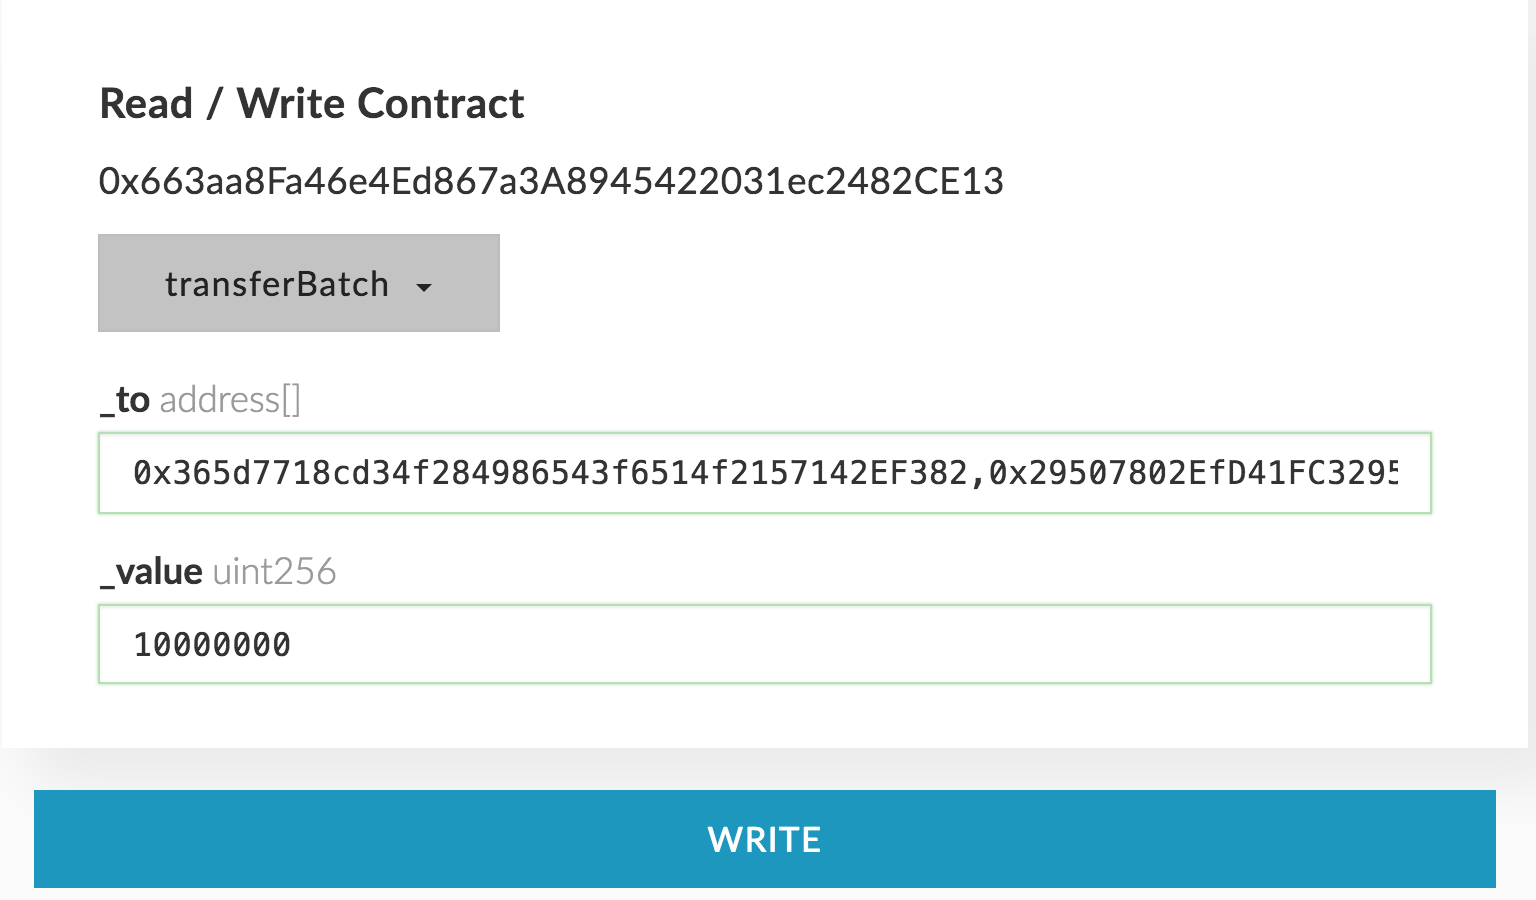The height and width of the screenshot is (900, 1536).
Task: Click the _value parameter label
Action: pyautogui.click(x=152, y=572)
